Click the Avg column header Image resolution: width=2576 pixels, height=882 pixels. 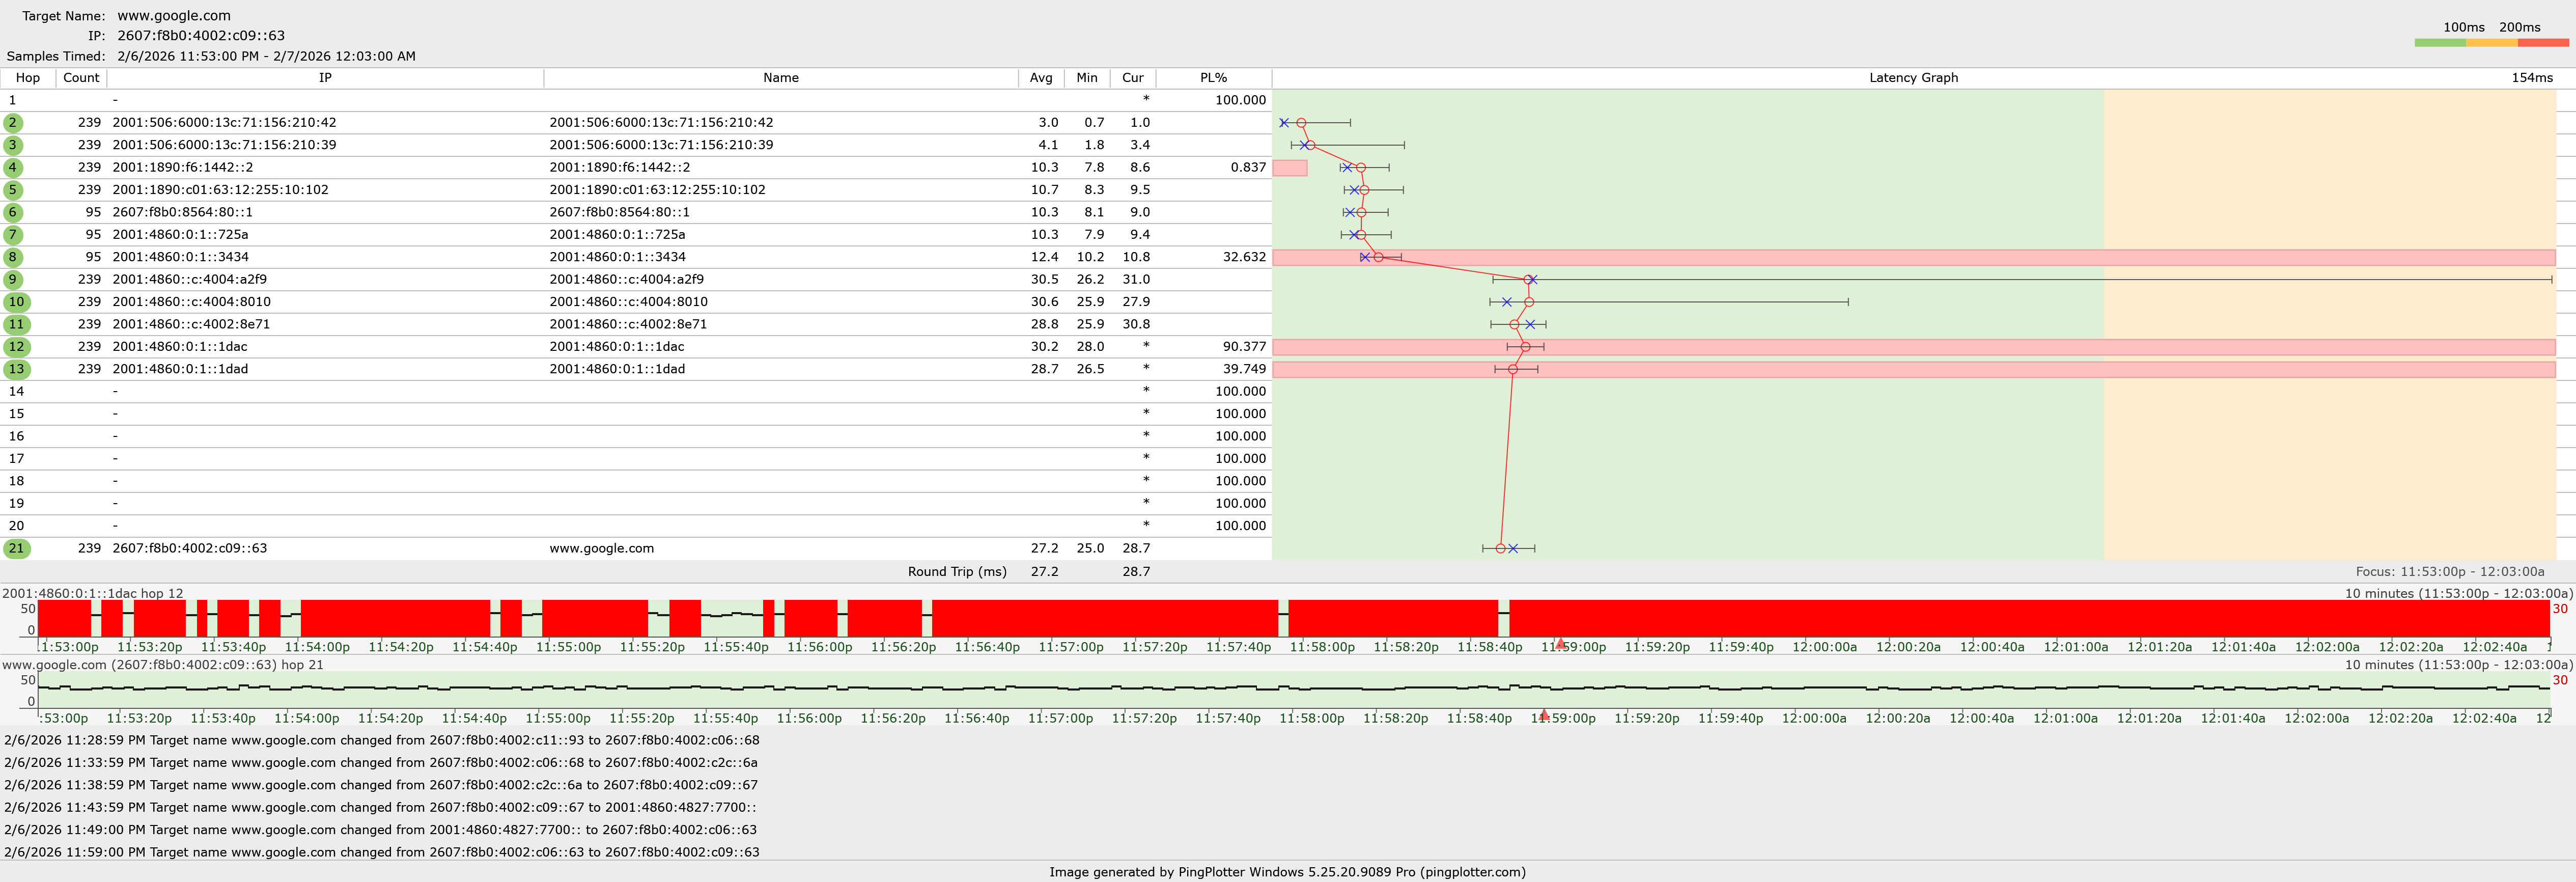pos(1040,78)
